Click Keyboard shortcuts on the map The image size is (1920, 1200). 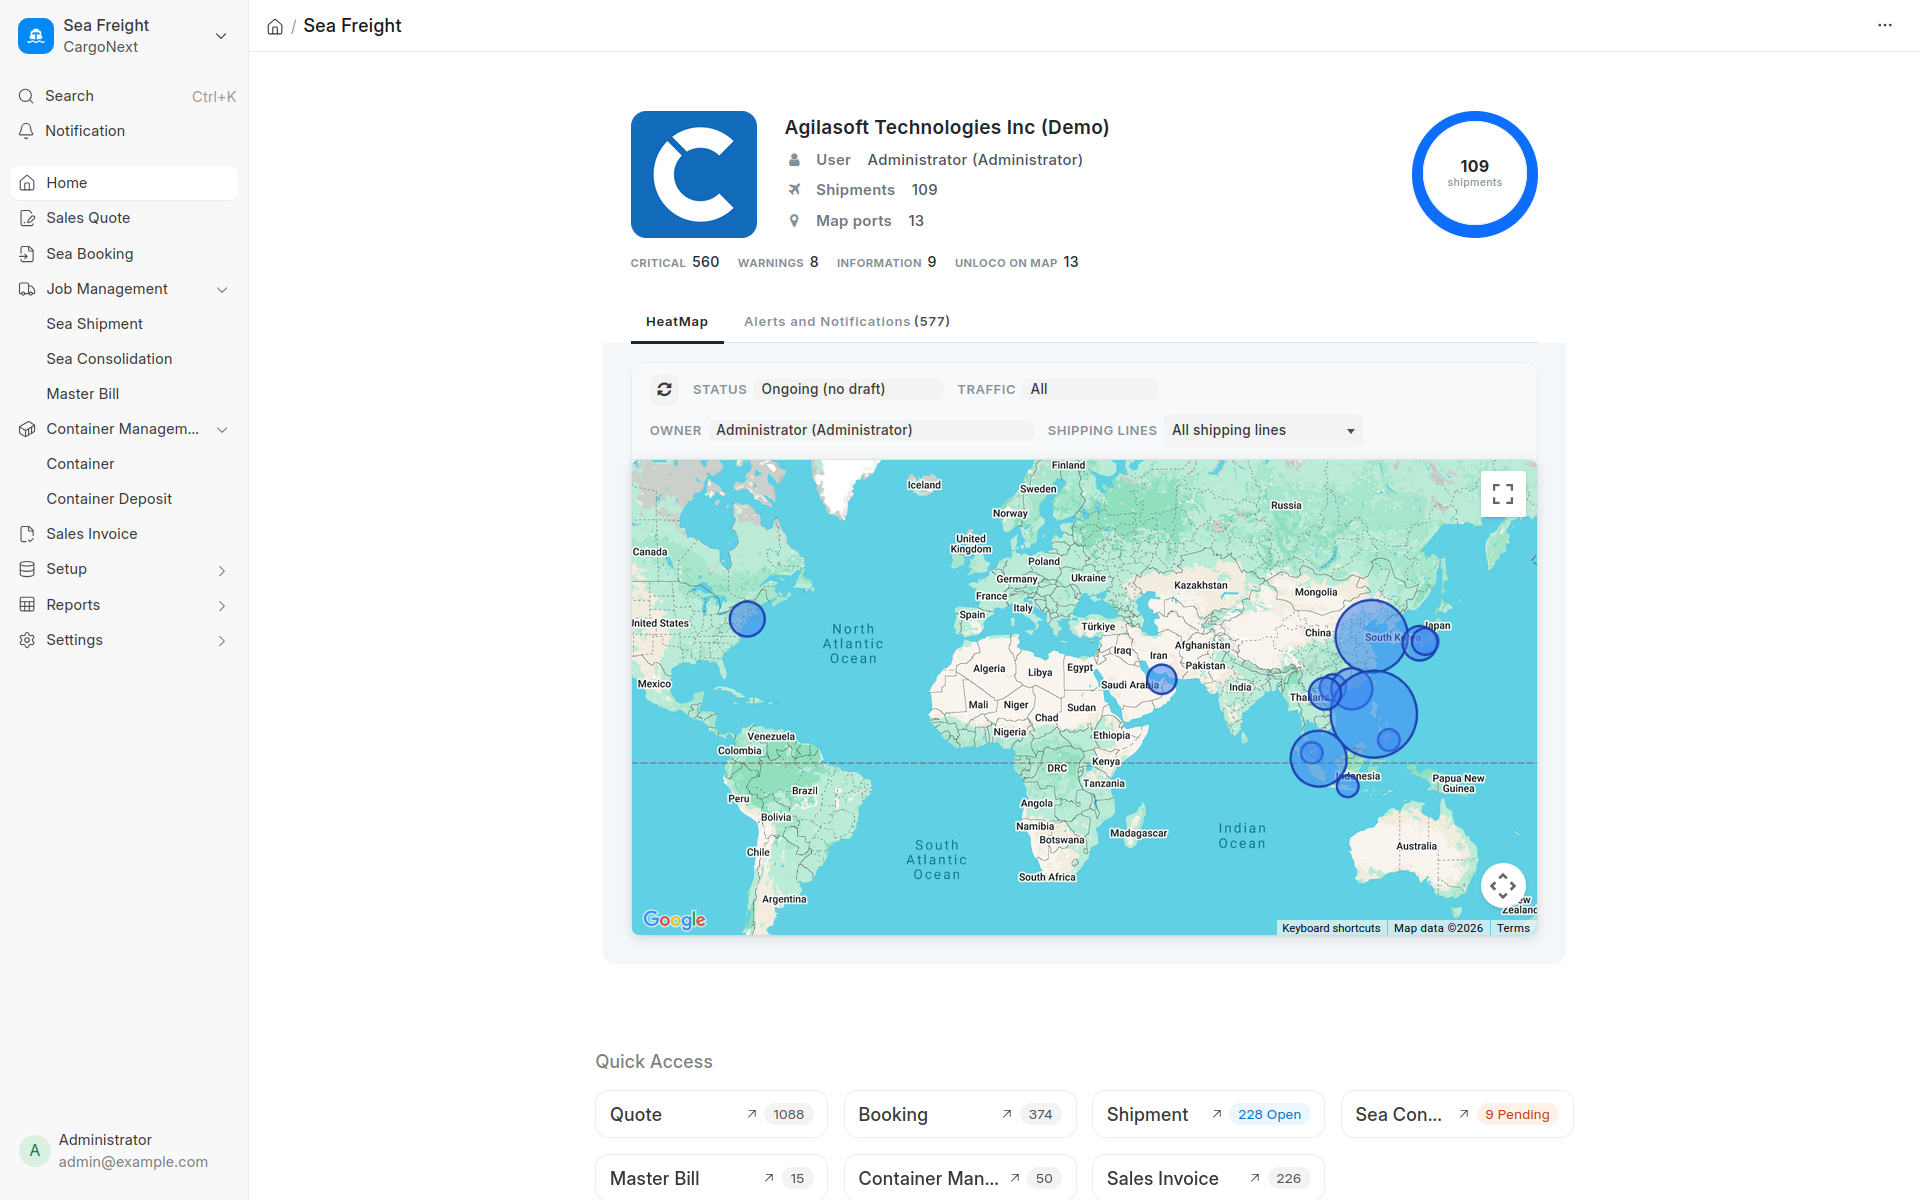pyautogui.click(x=1331, y=928)
